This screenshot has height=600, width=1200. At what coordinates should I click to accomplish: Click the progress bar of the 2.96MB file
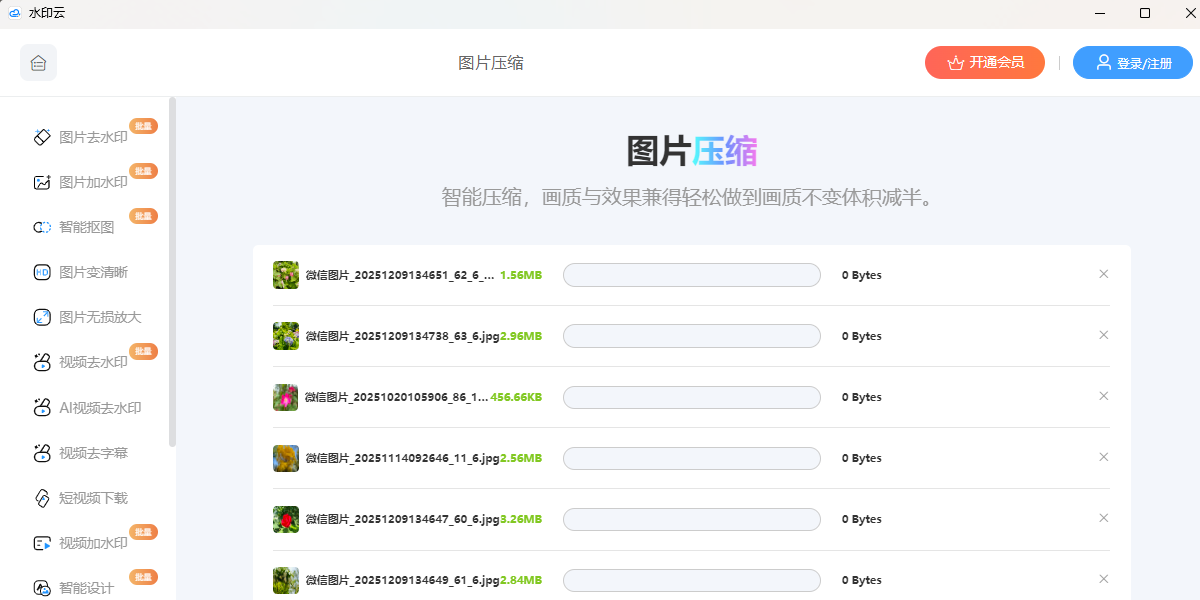pyautogui.click(x=692, y=336)
